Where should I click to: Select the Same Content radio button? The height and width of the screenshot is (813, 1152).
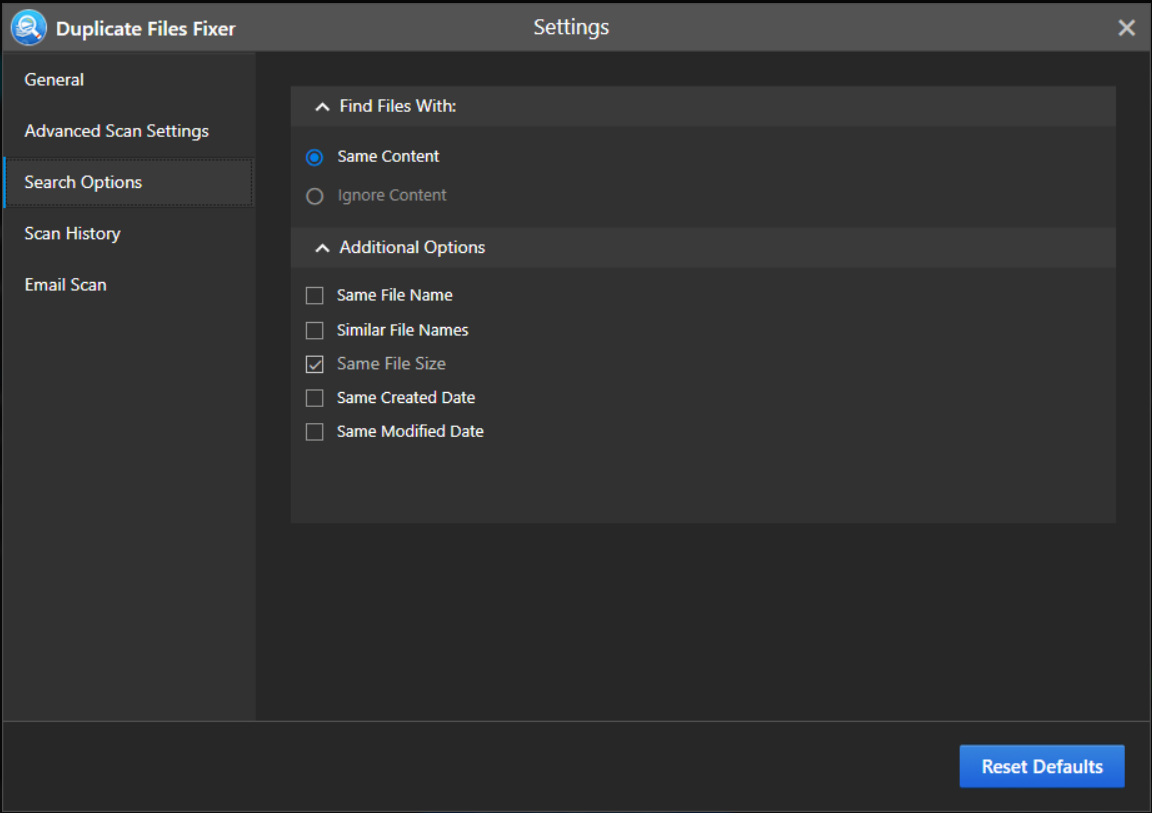315,157
